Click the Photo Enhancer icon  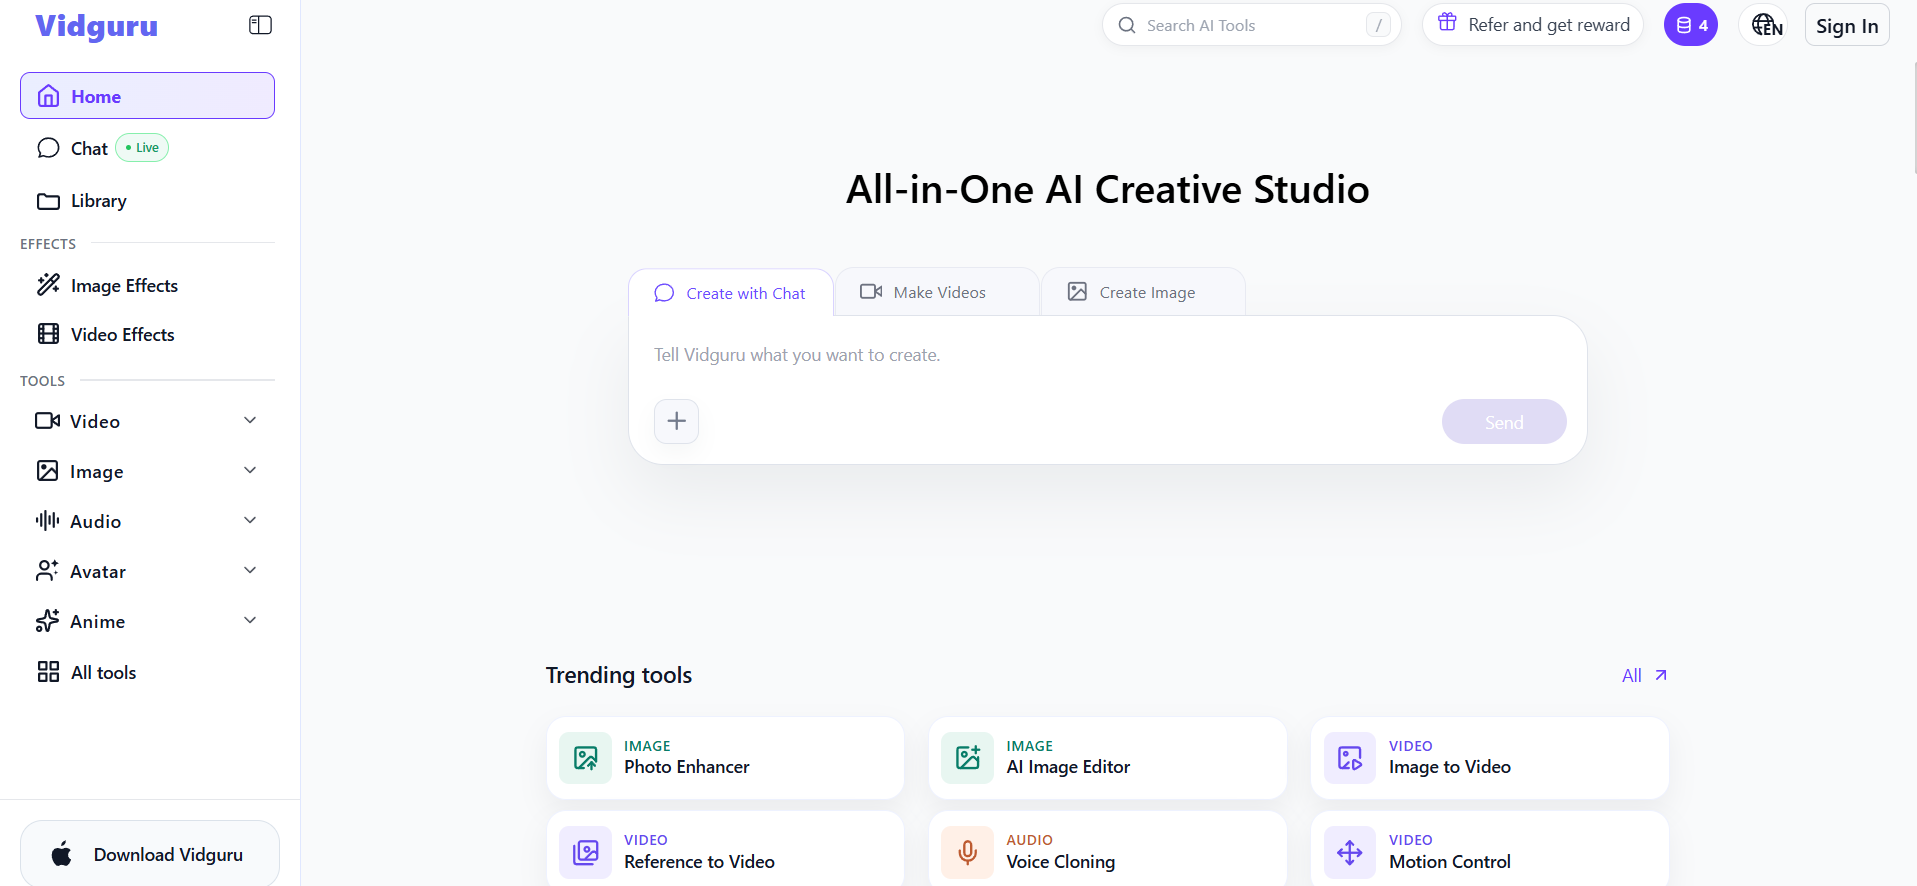586,758
